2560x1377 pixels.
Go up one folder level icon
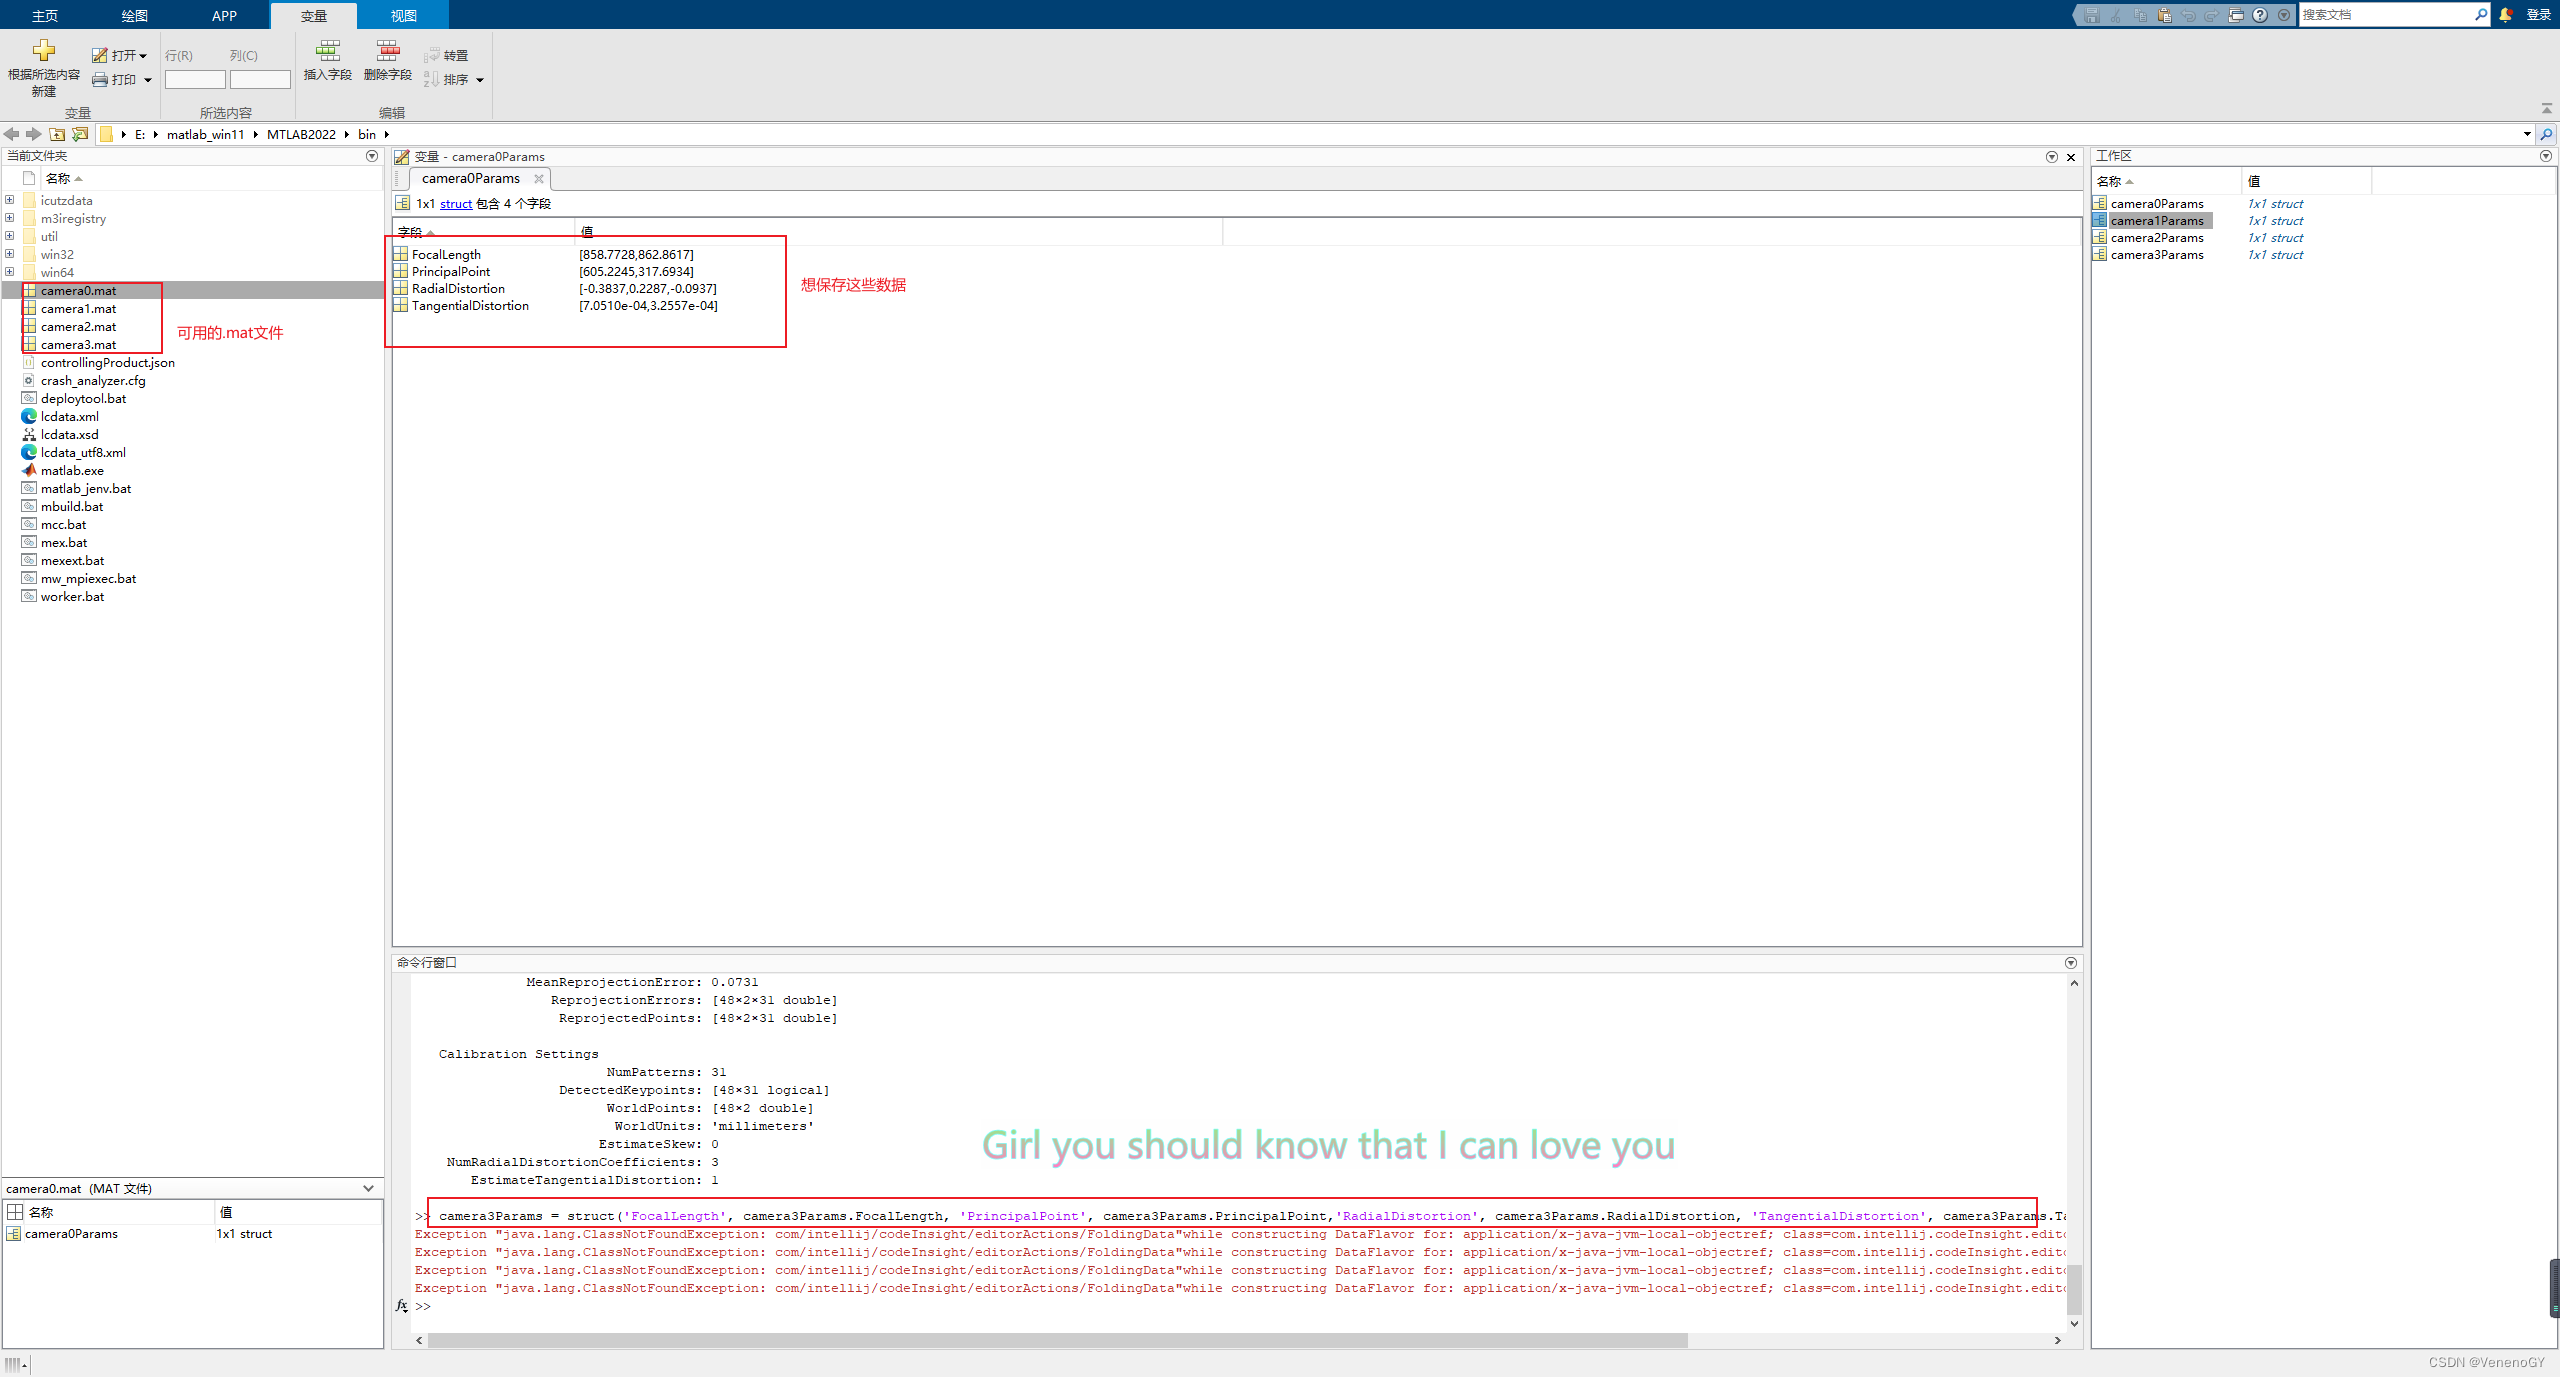click(58, 134)
